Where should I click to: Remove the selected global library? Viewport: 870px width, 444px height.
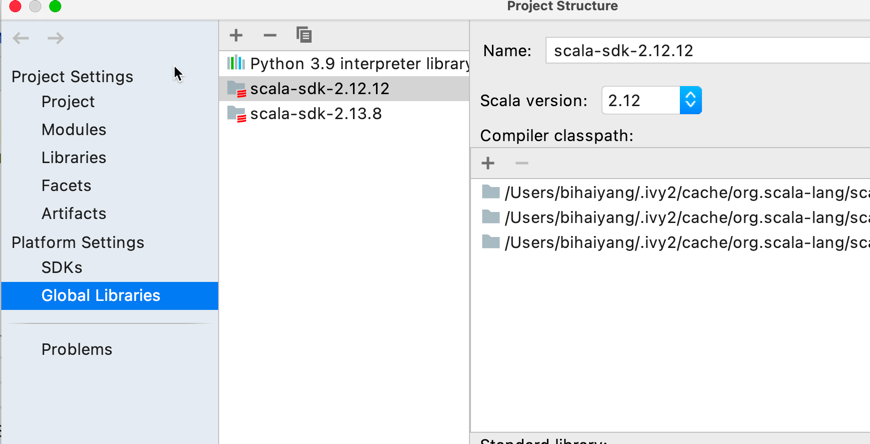270,35
